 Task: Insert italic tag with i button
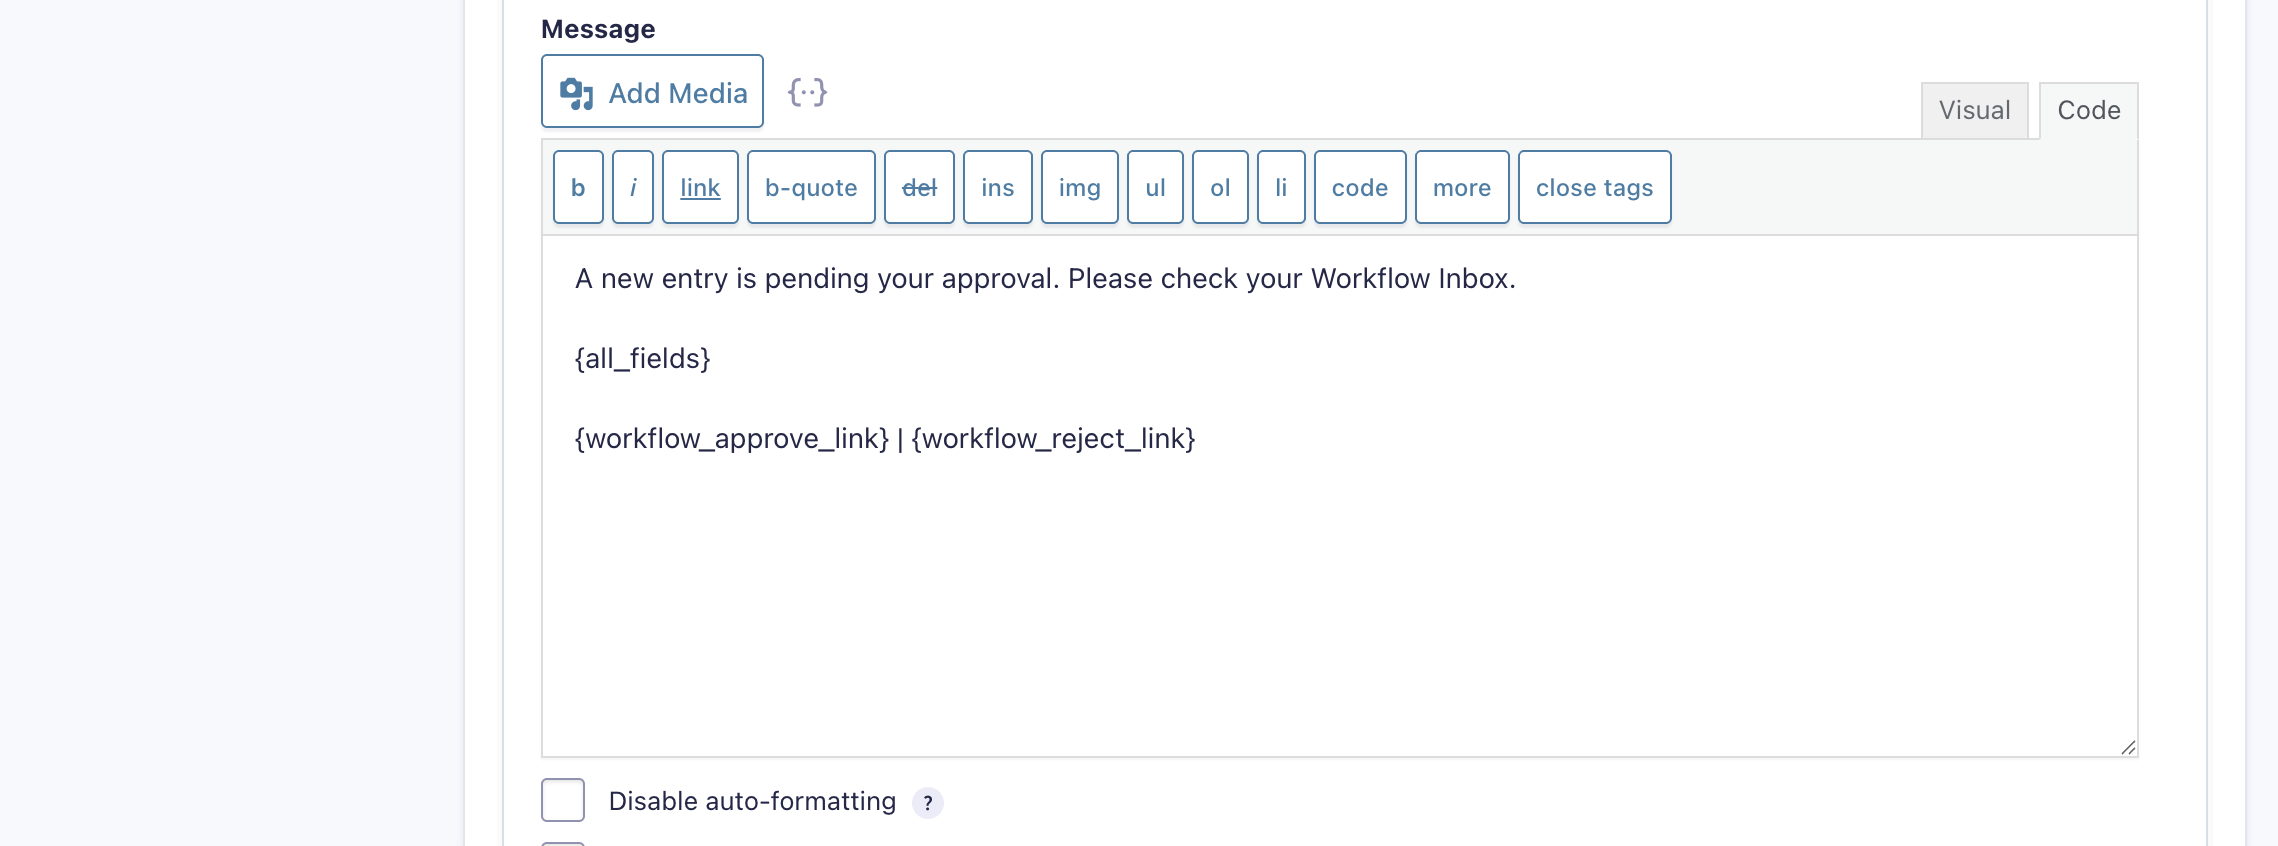[633, 187]
